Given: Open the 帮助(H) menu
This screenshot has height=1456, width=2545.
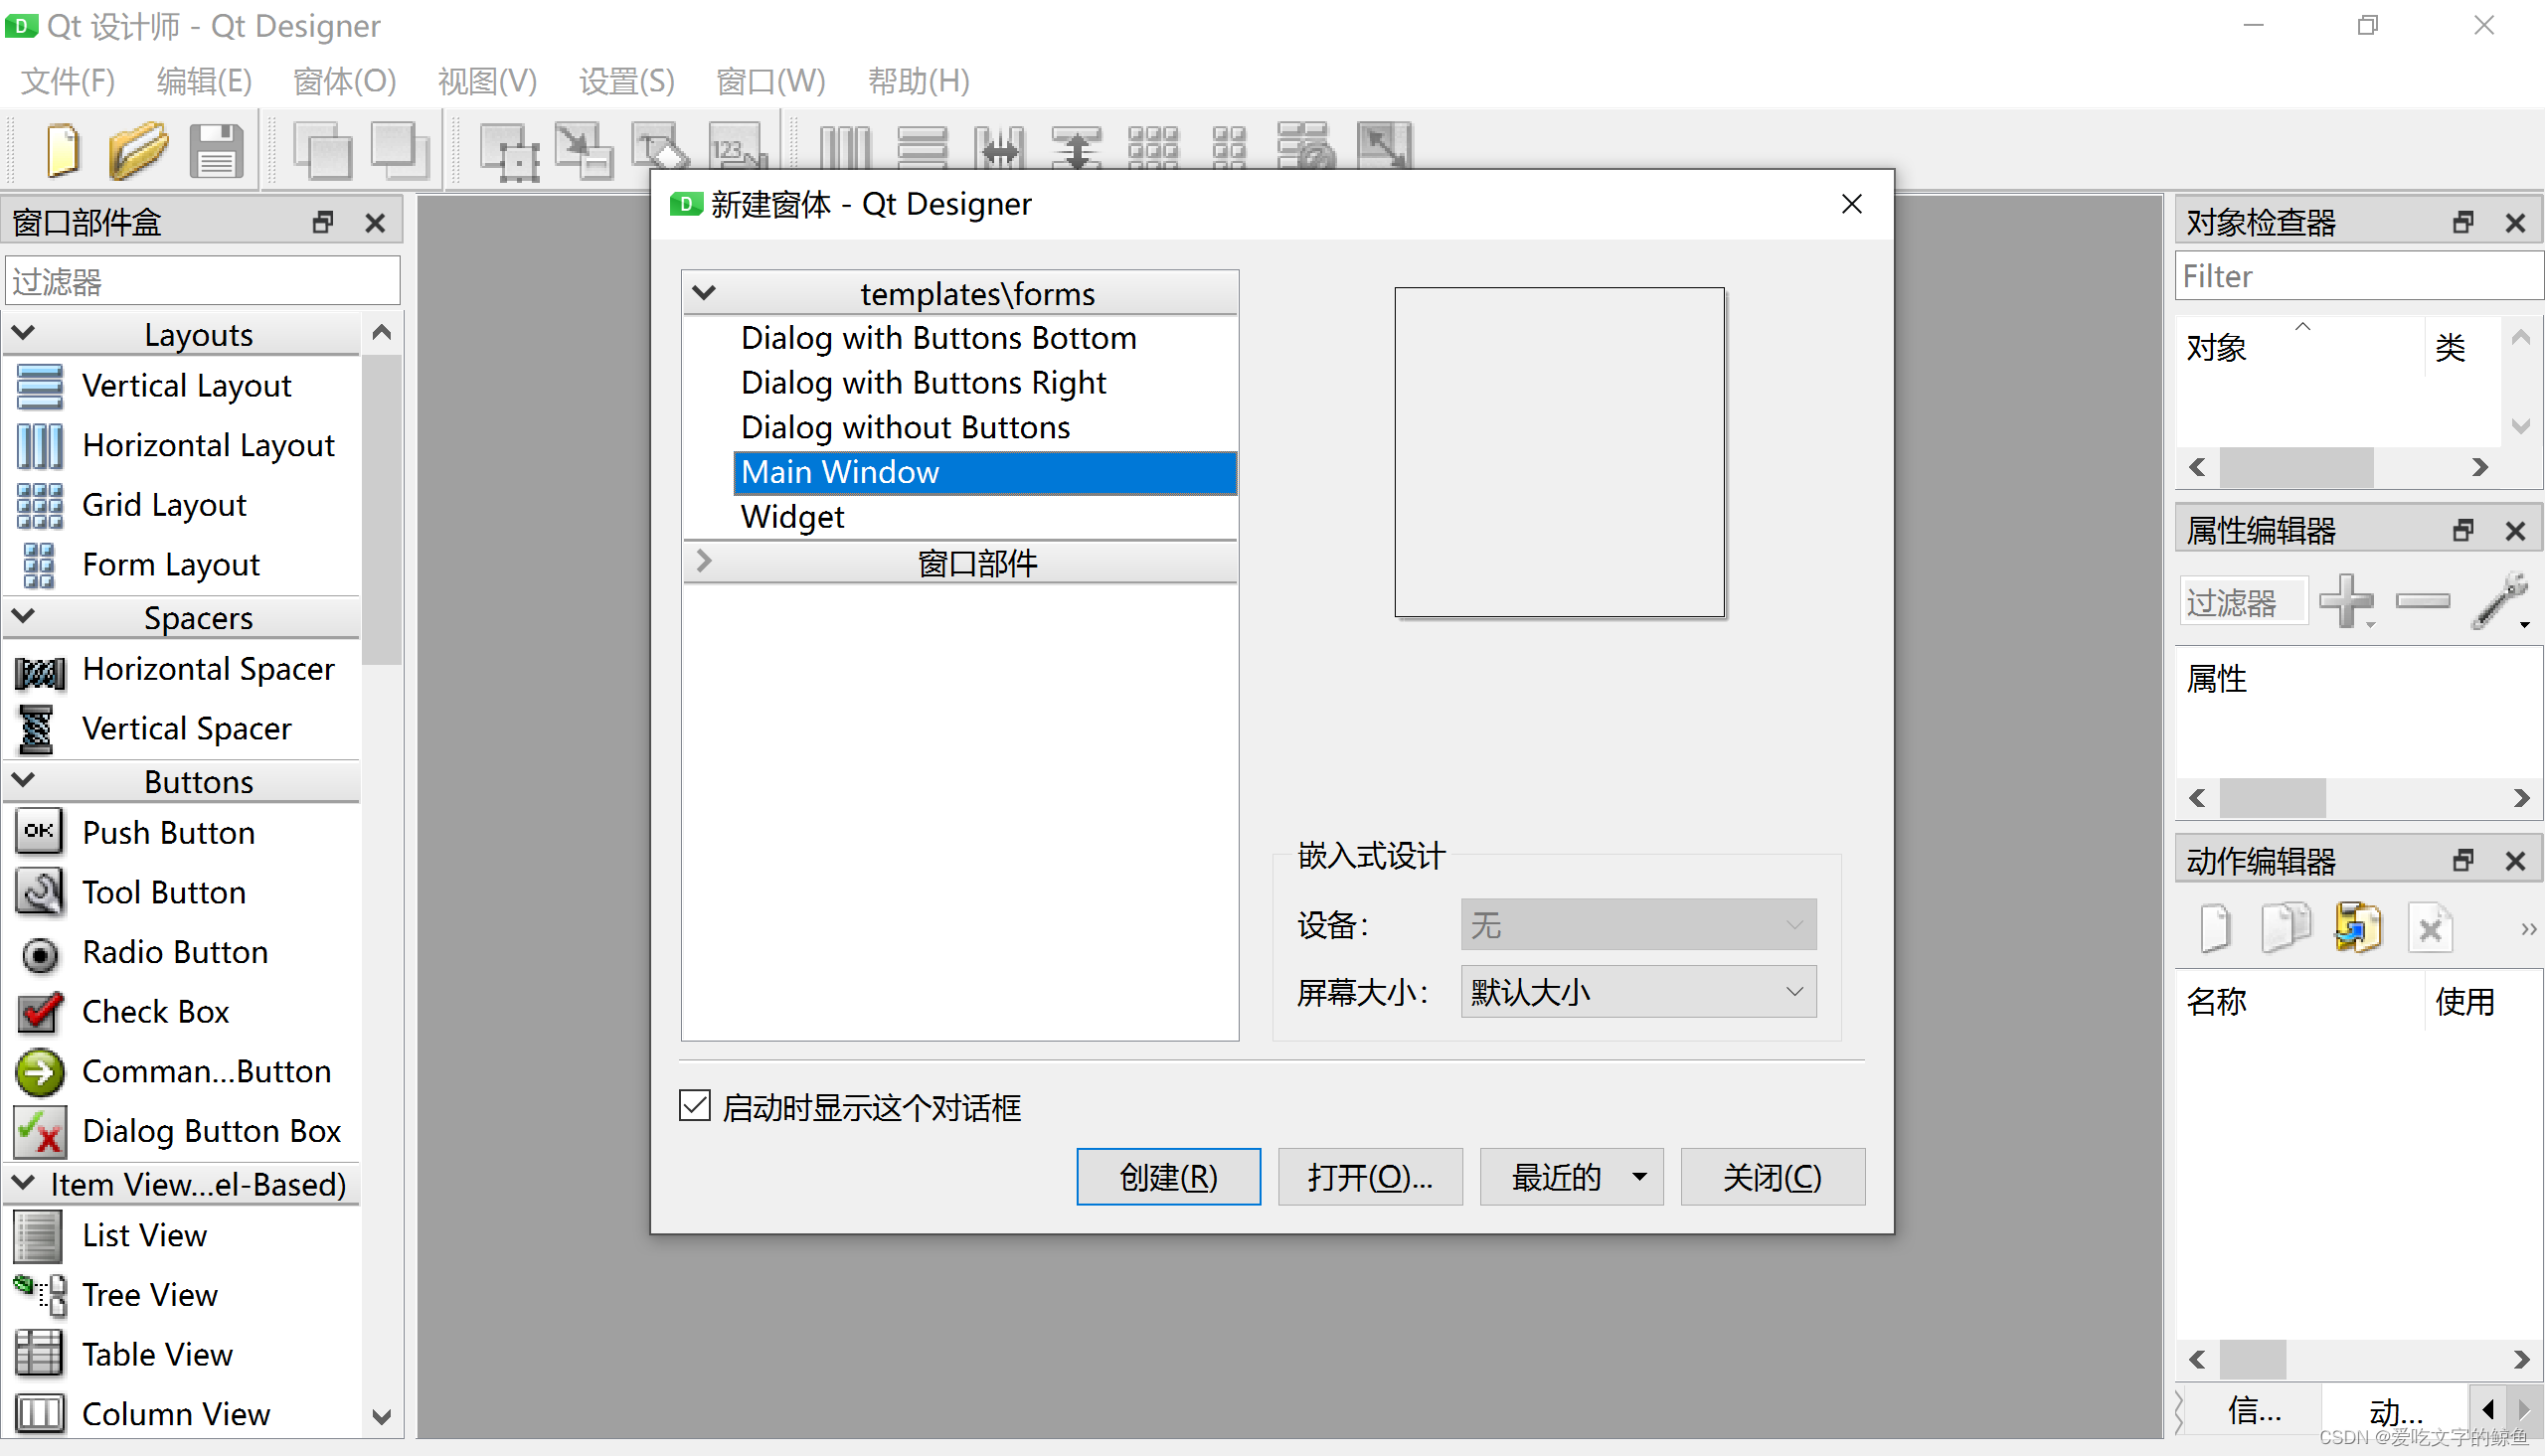Looking at the screenshot, I should point(918,80).
